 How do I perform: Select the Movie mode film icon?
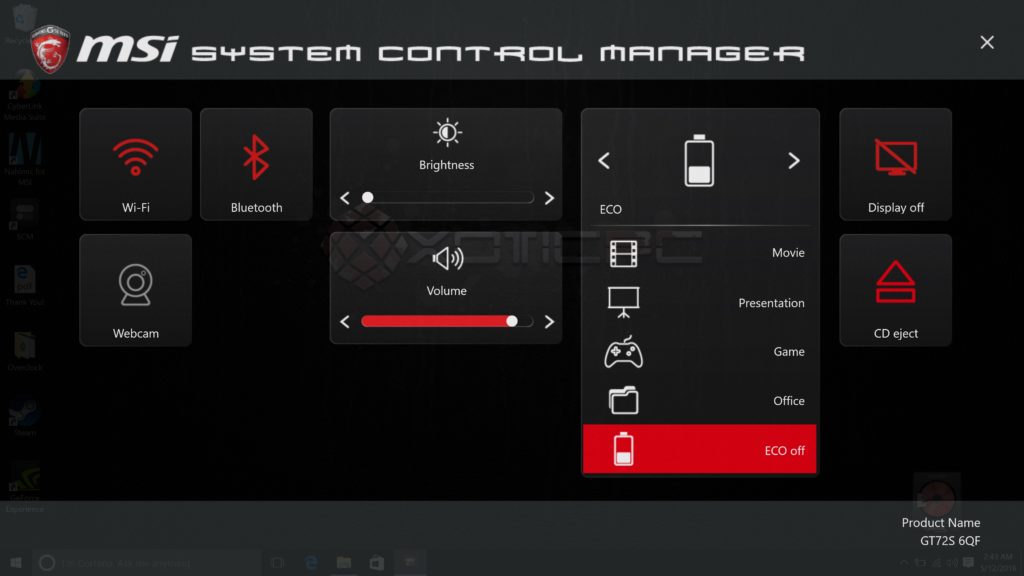point(624,253)
